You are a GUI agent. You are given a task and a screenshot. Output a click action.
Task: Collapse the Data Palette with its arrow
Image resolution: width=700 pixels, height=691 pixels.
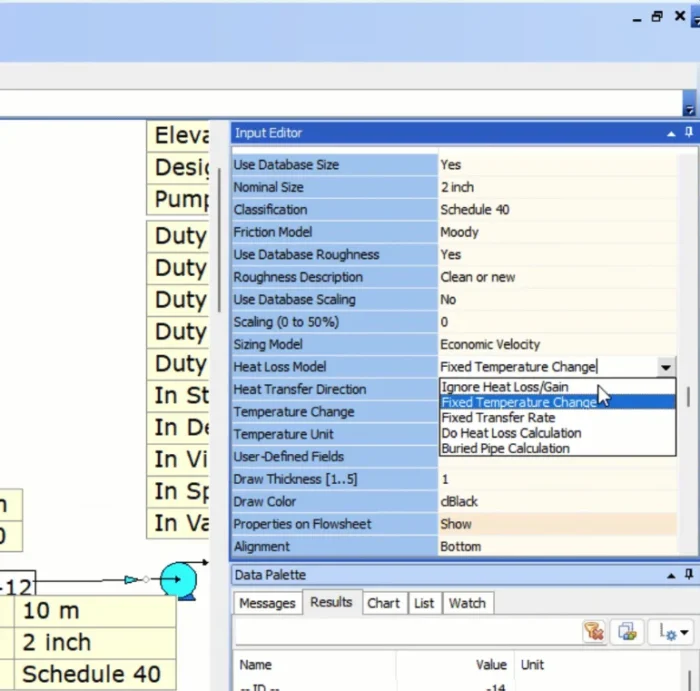[x=671, y=575]
